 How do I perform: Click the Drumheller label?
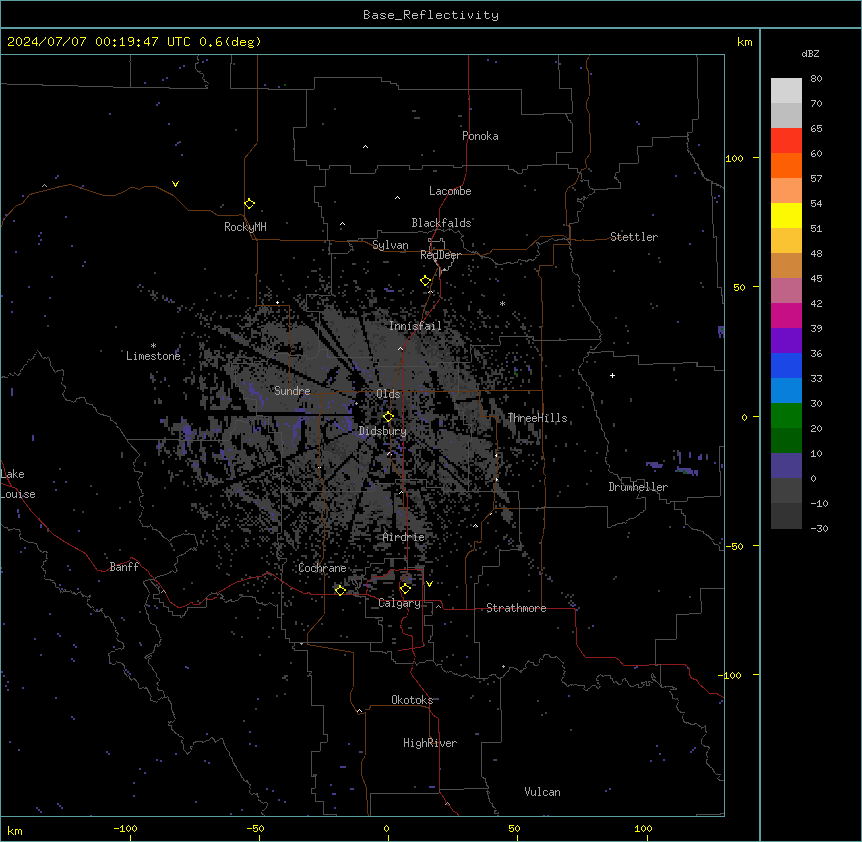[638, 487]
